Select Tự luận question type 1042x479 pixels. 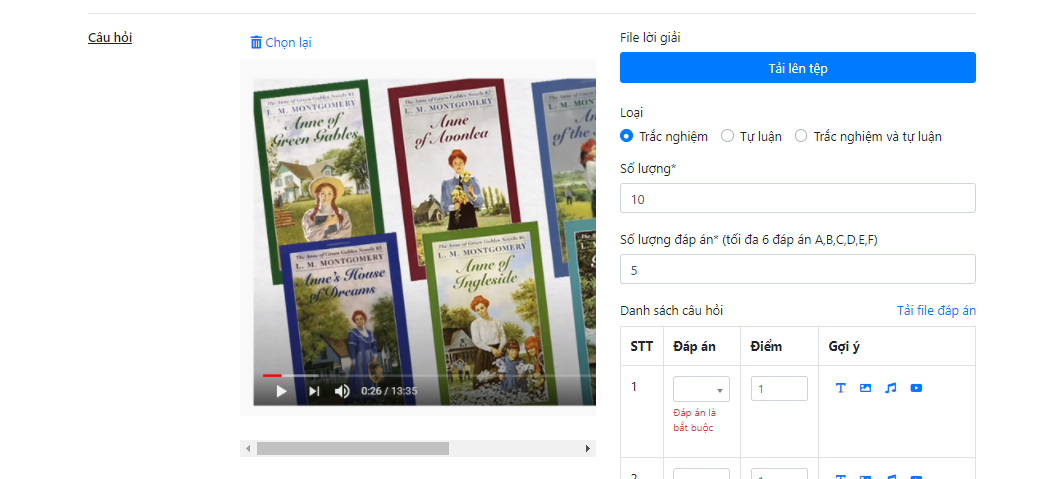coord(728,136)
